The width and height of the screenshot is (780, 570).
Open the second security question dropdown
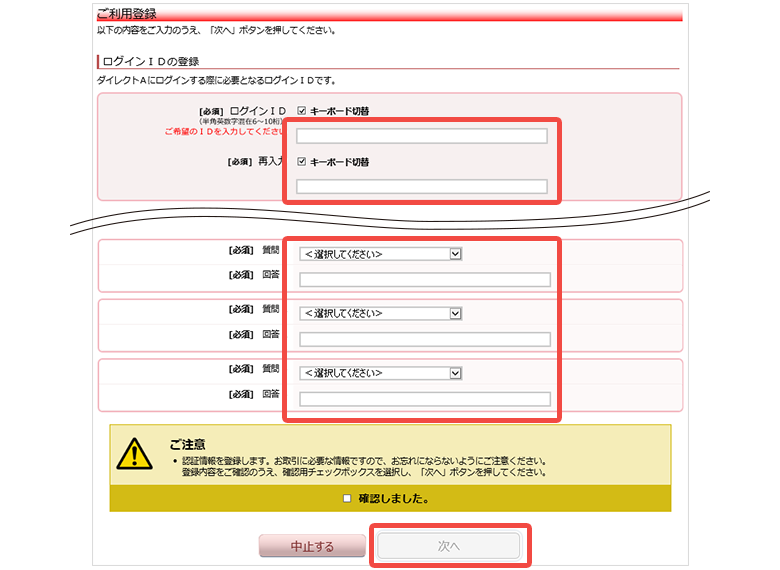(381, 313)
